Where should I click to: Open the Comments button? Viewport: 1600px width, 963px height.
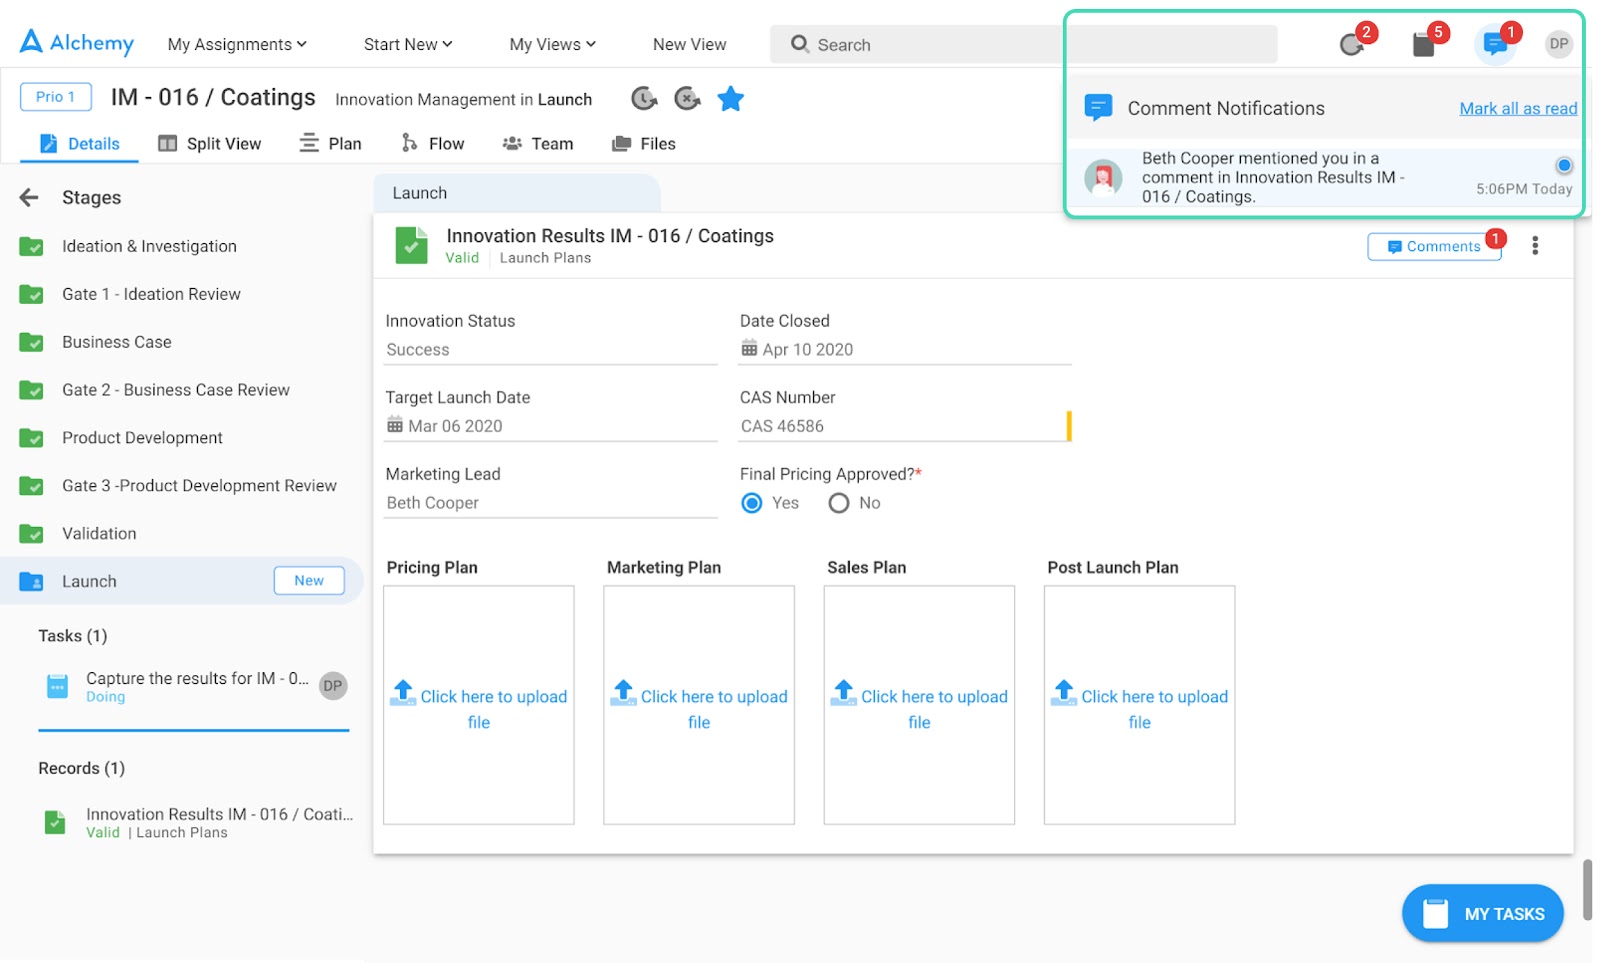tap(1434, 246)
